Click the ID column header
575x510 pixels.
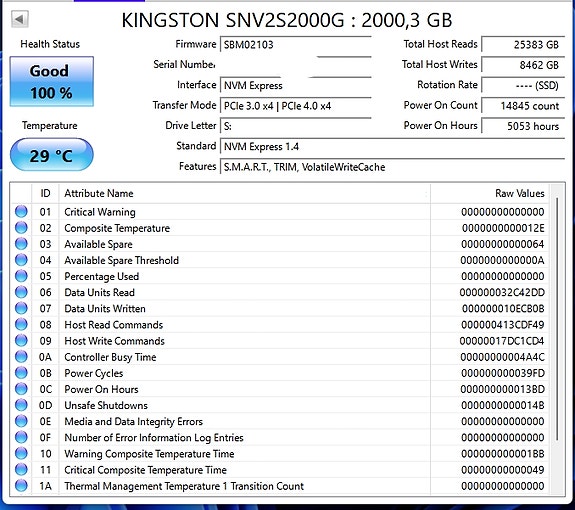point(45,193)
